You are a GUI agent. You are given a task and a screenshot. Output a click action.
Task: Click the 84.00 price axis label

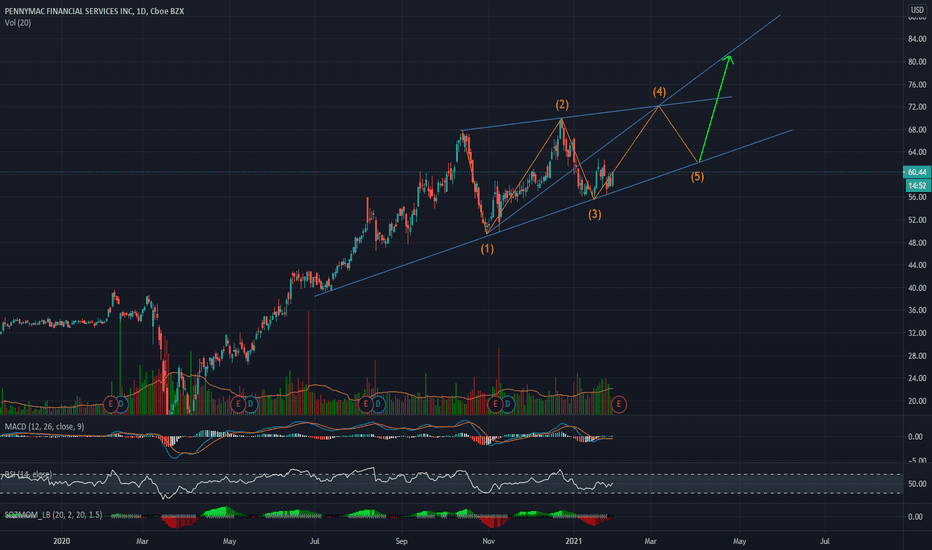(917, 39)
